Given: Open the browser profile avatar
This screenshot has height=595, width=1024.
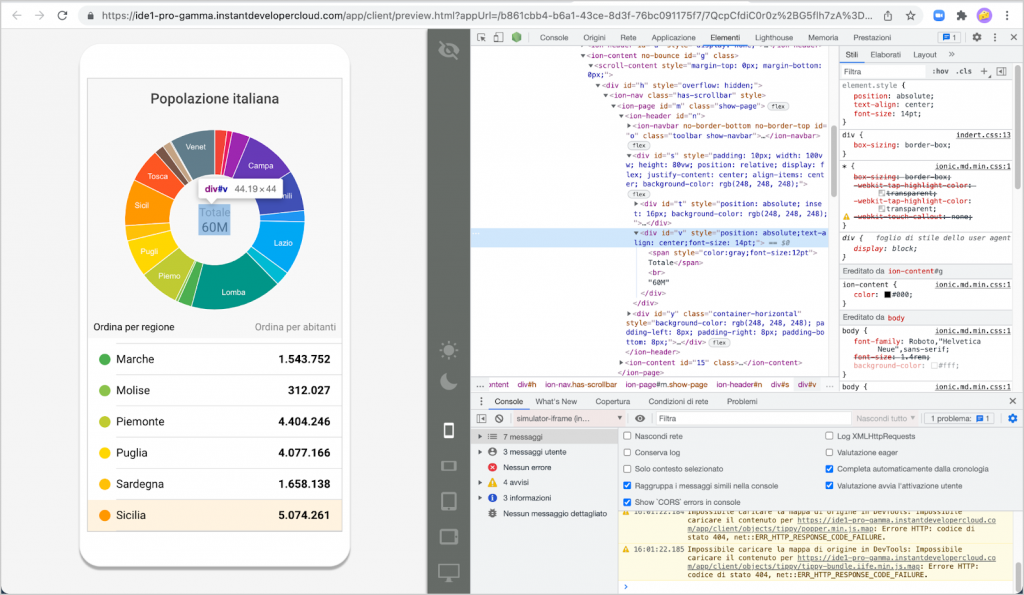Looking at the screenshot, I should [x=984, y=15].
